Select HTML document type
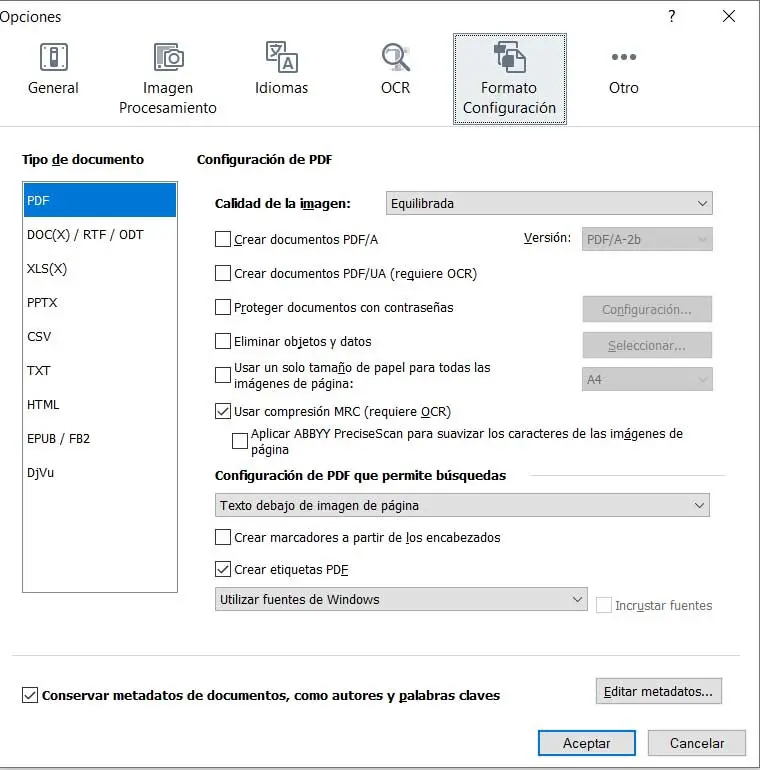Viewport: 760px width, 770px height. pyautogui.click(x=100, y=404)
